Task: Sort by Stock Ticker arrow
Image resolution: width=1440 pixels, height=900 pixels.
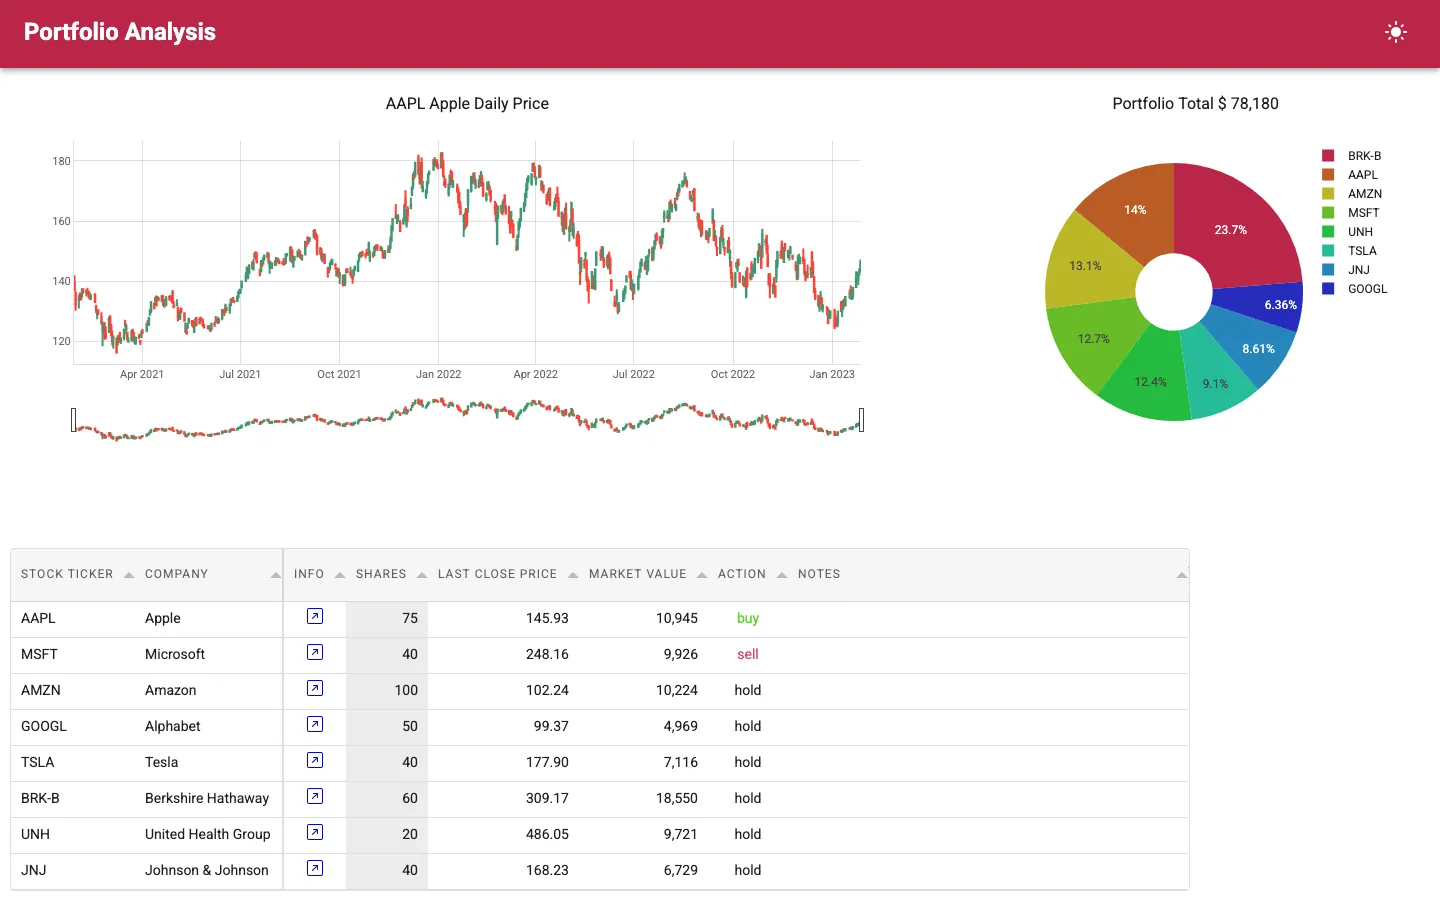Action: click(129, 575)
